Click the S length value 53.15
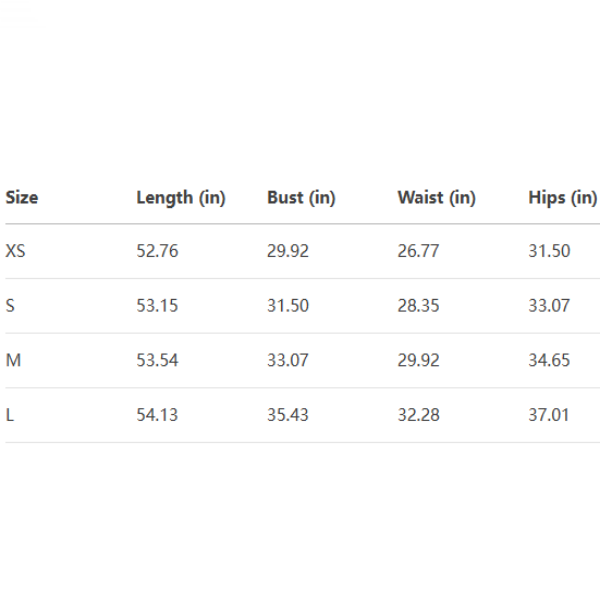 point(157,306)
